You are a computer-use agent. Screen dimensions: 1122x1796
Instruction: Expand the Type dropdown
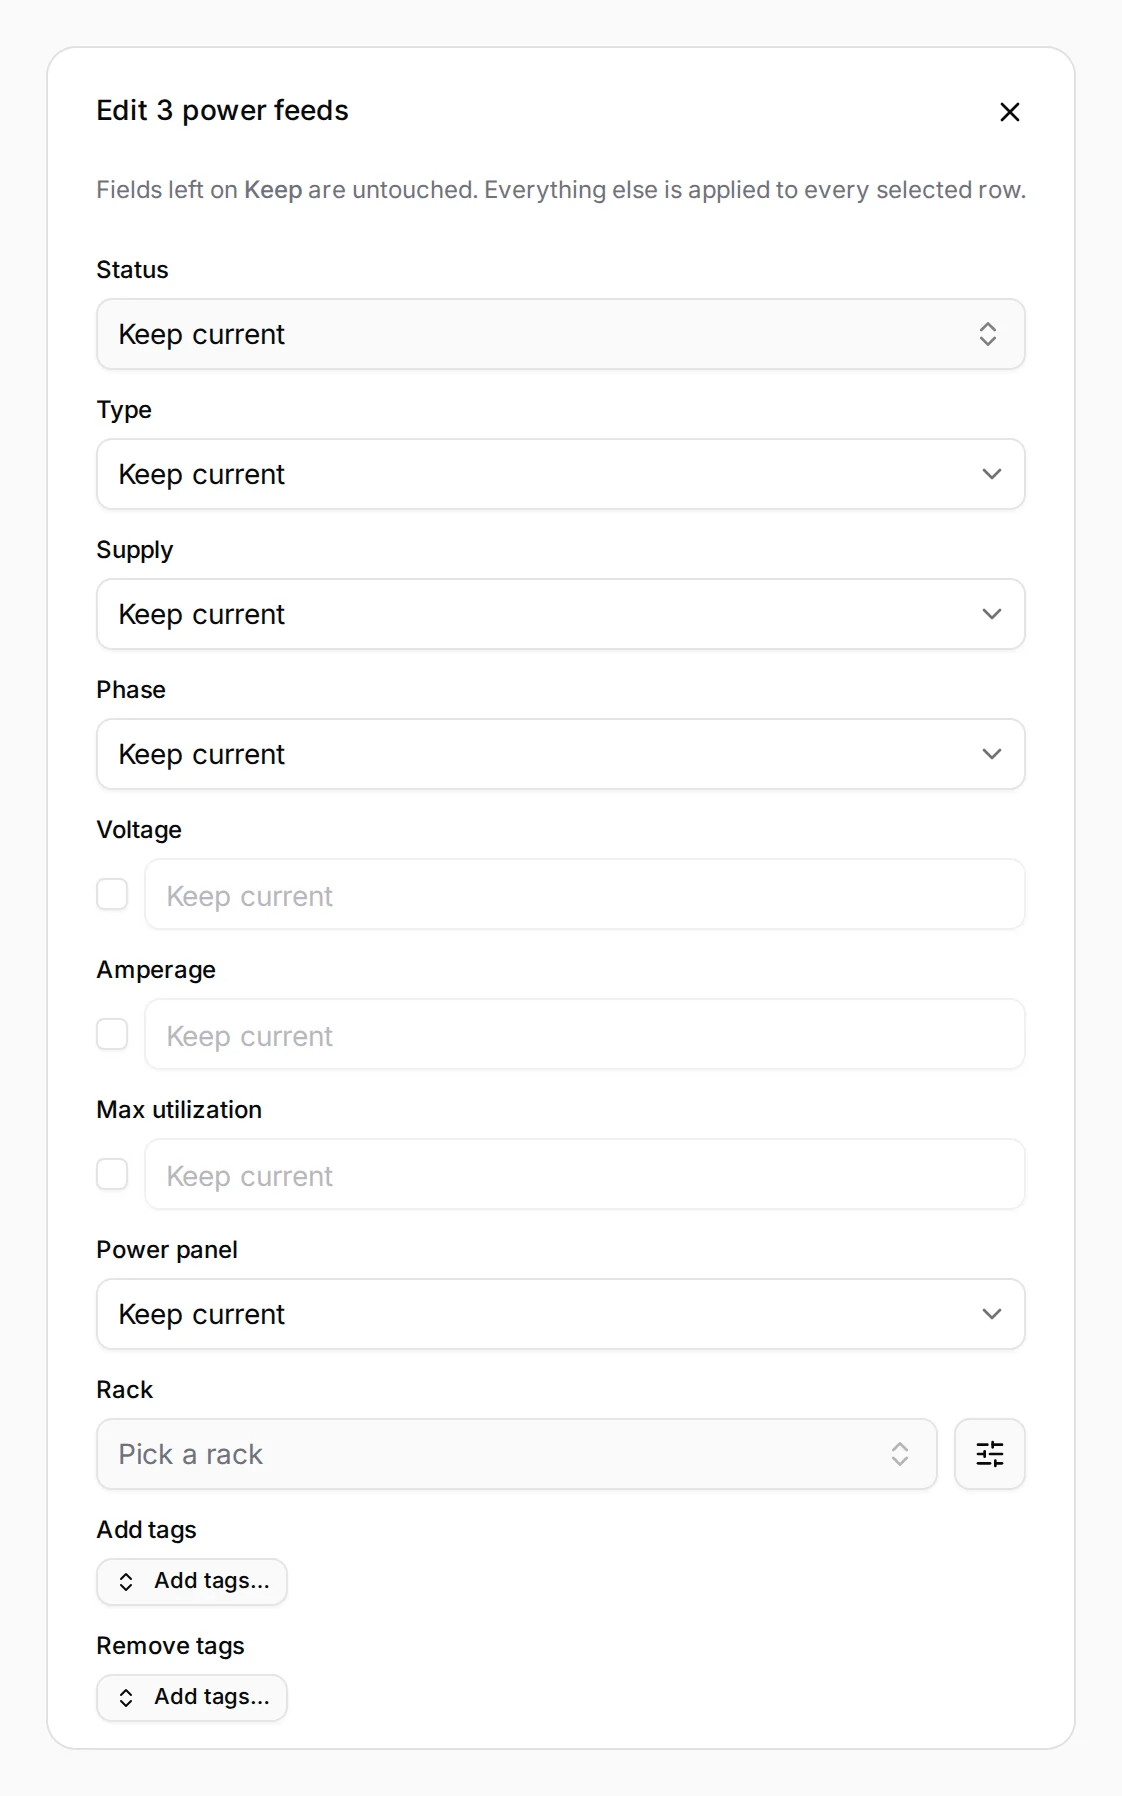pos(561,474)
